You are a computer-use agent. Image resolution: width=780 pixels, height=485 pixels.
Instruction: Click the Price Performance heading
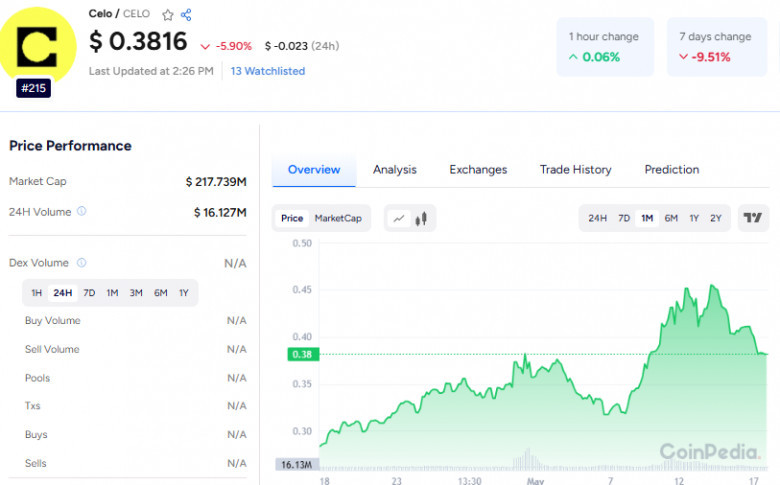70,146
